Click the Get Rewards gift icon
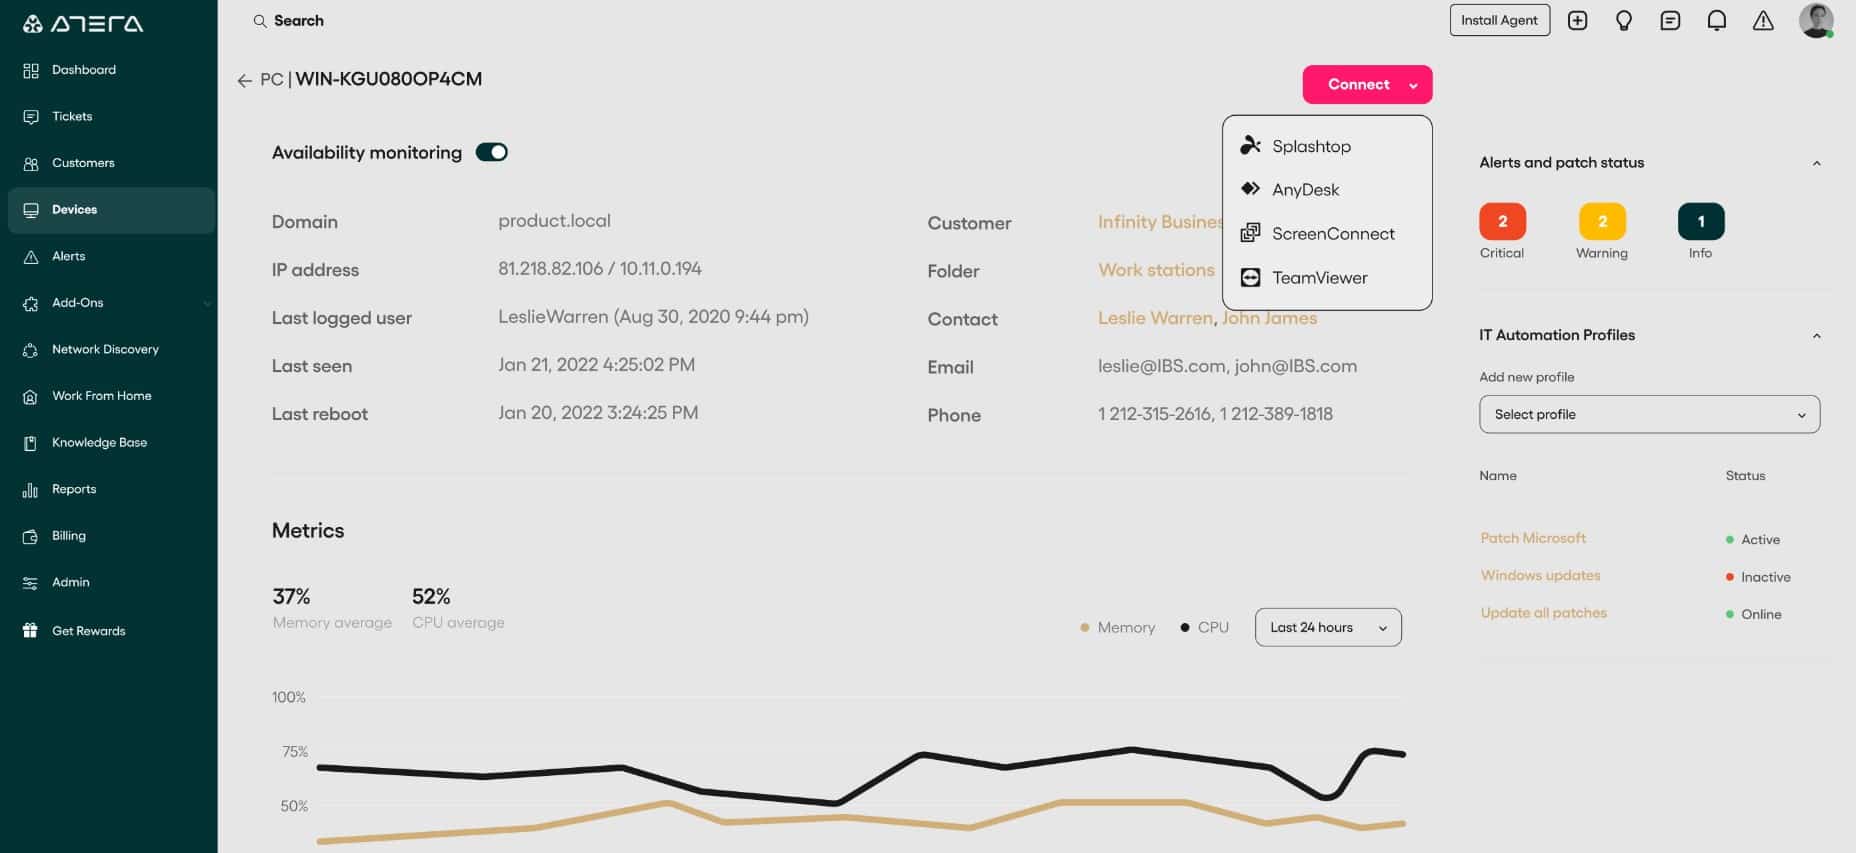 [x=31, y=631]
